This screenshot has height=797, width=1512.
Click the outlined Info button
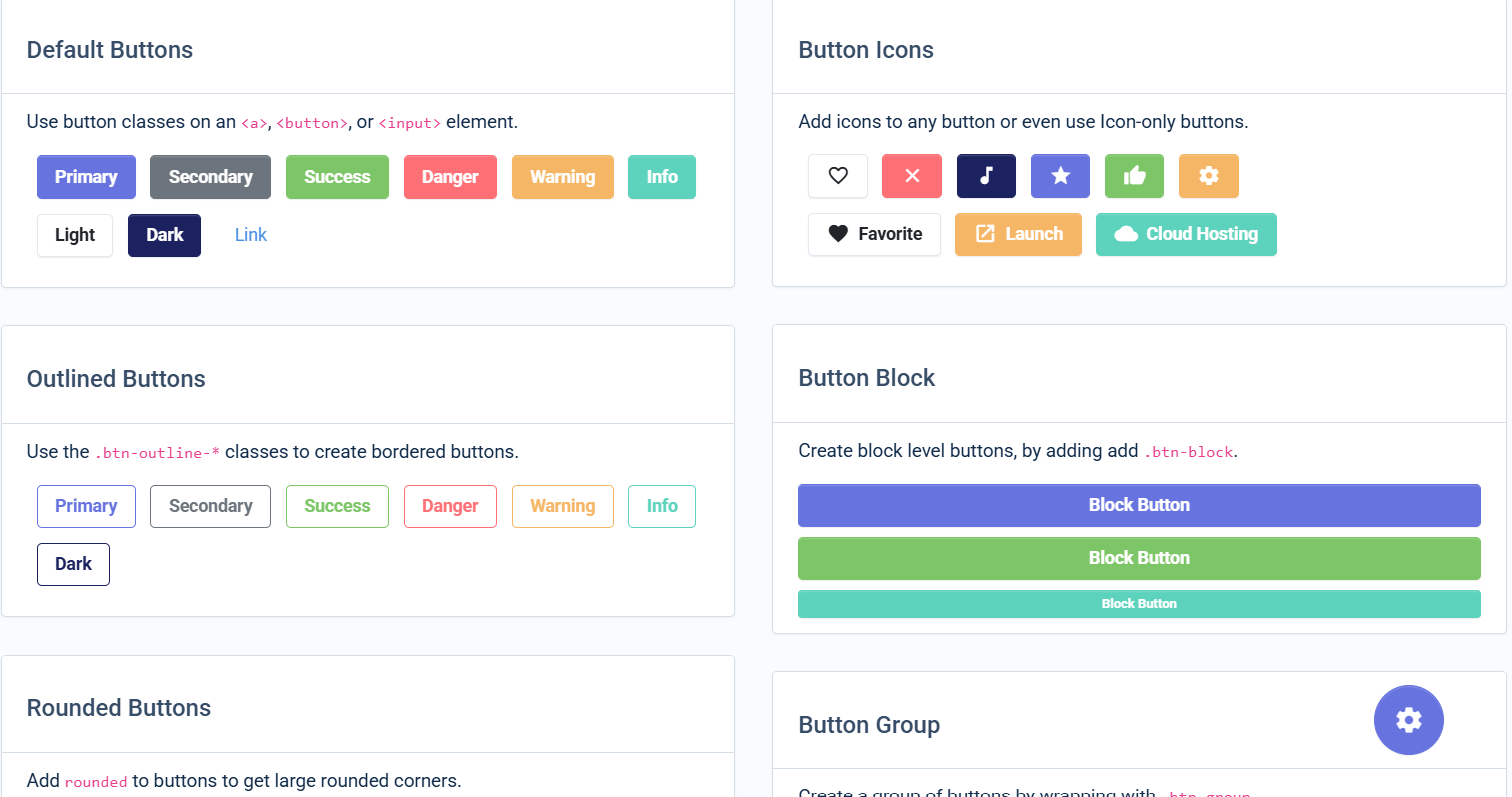(661, 506)
